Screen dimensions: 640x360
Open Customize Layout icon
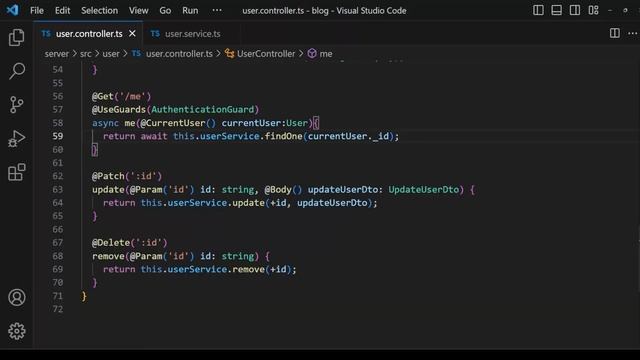[593, 10]
